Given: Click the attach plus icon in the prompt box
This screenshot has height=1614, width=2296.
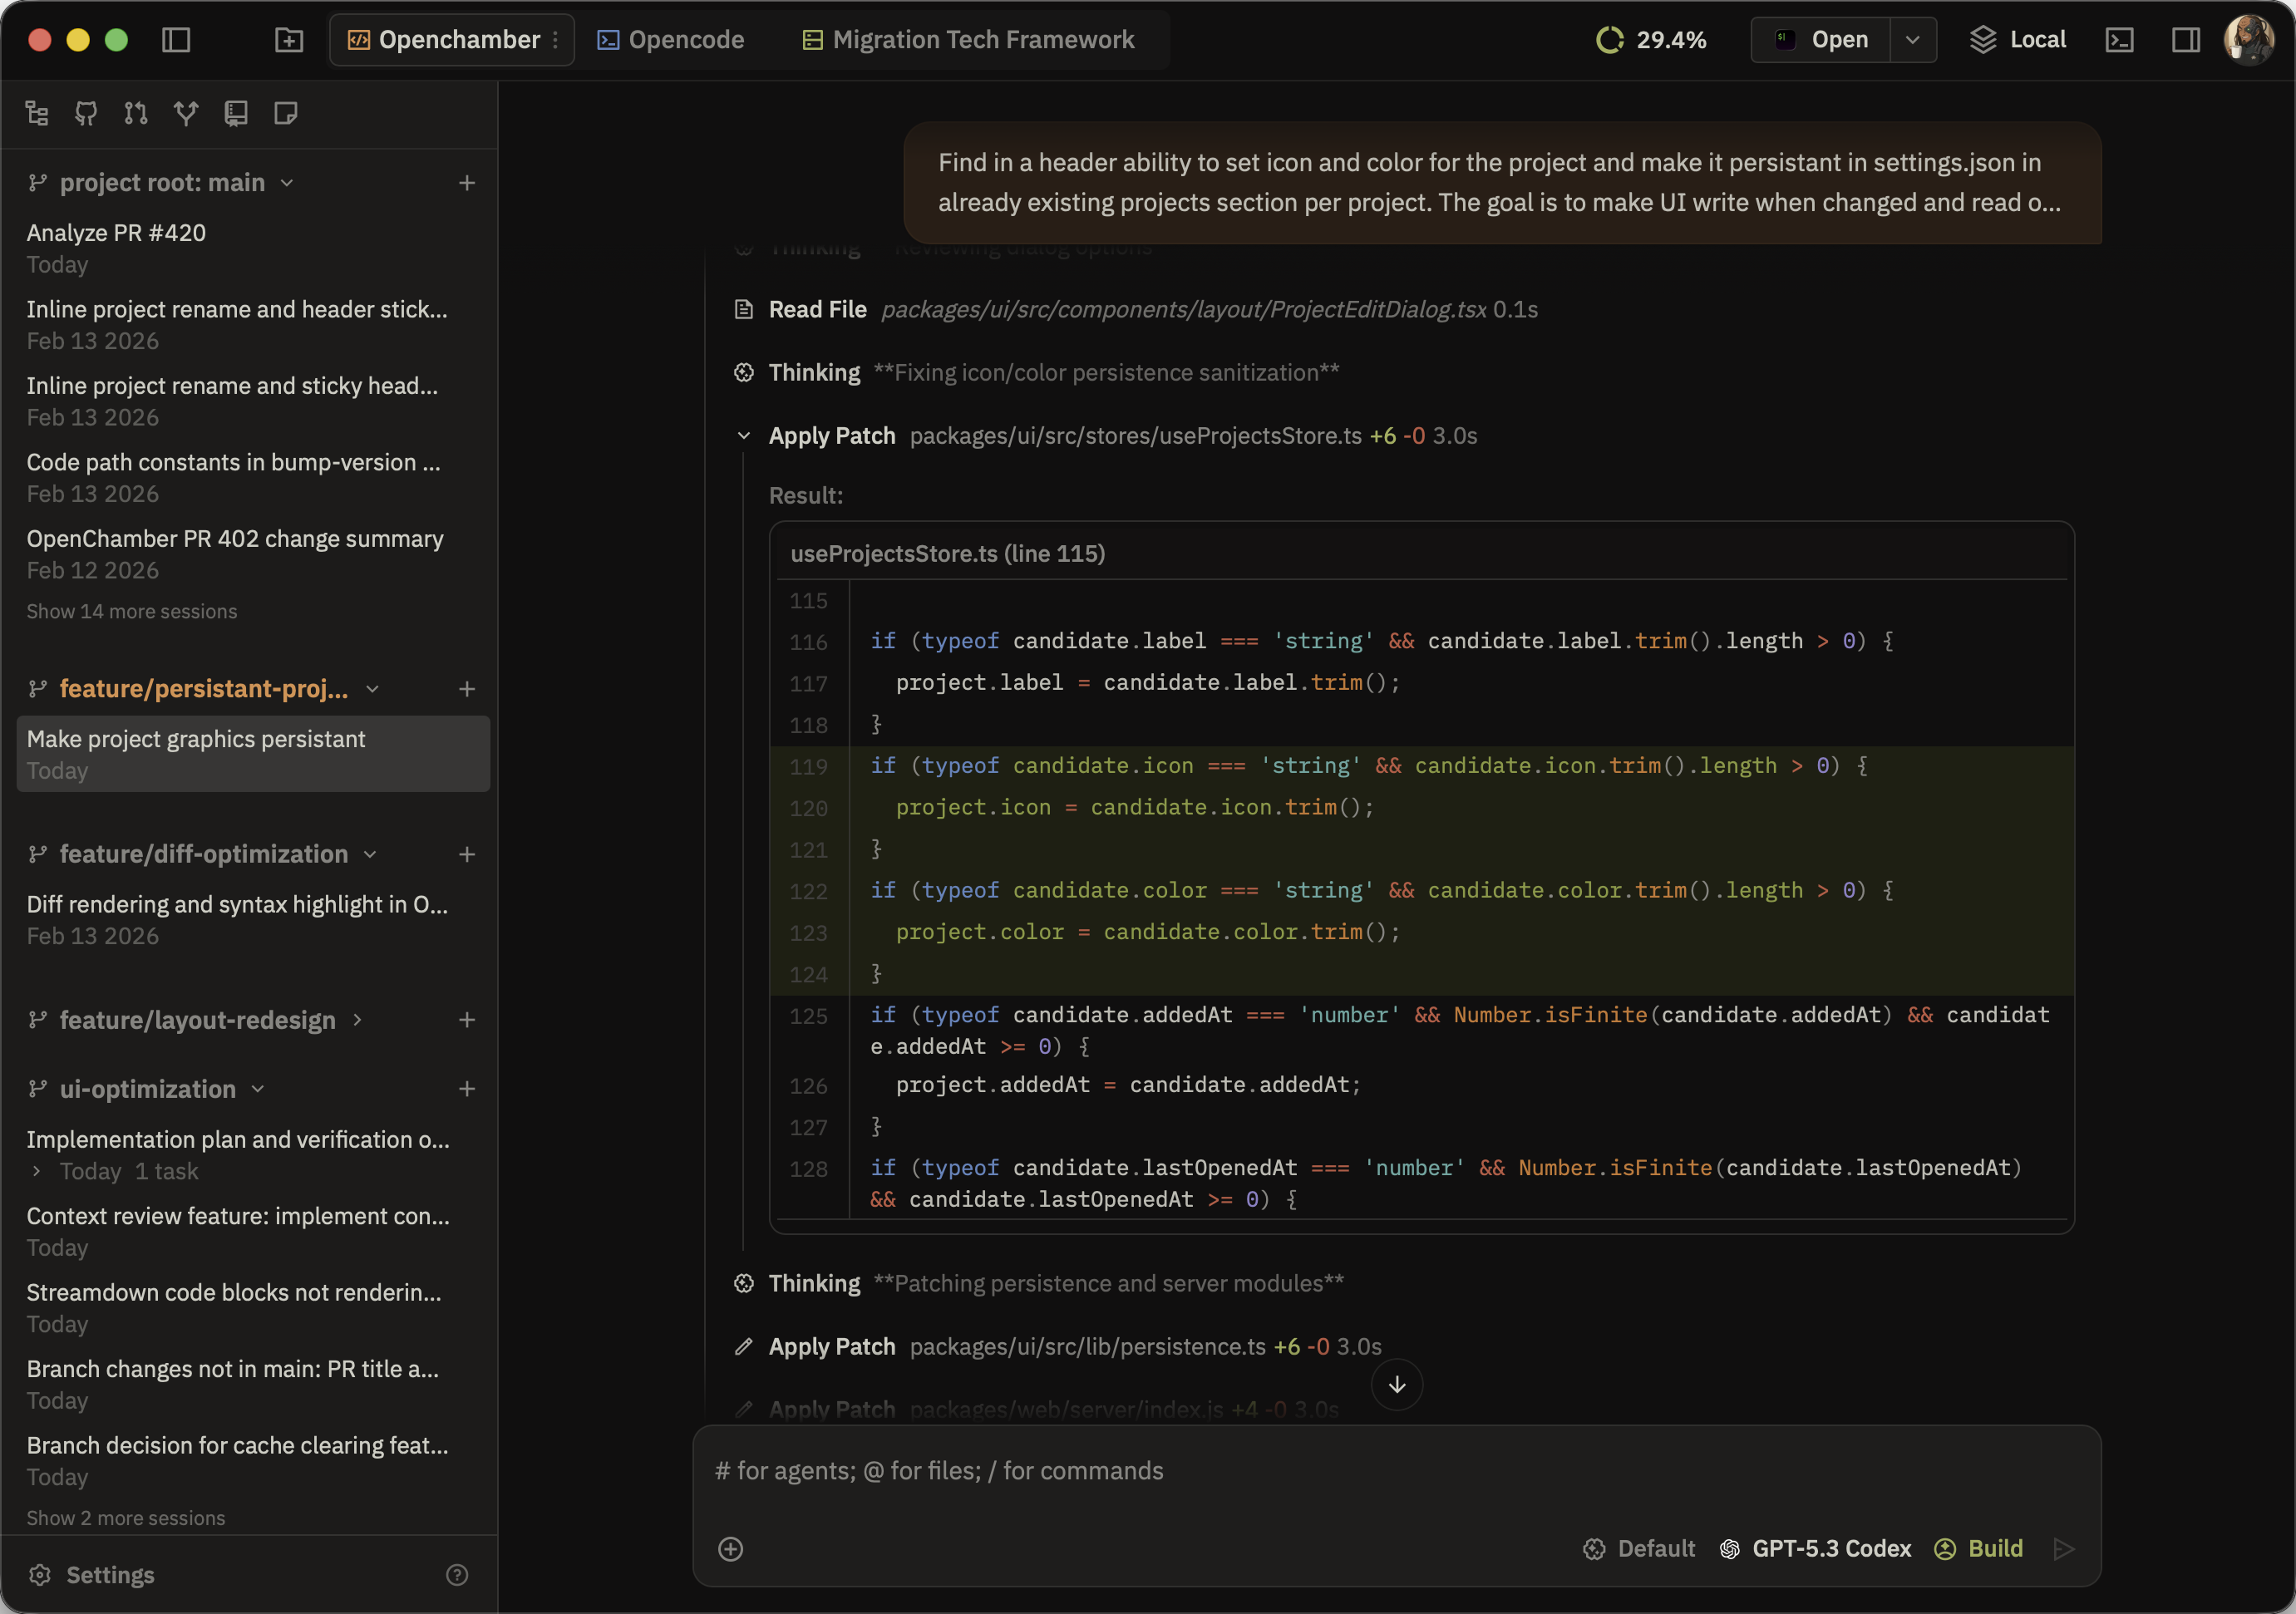Looking at the screenshot, I should pos(731,1549).
